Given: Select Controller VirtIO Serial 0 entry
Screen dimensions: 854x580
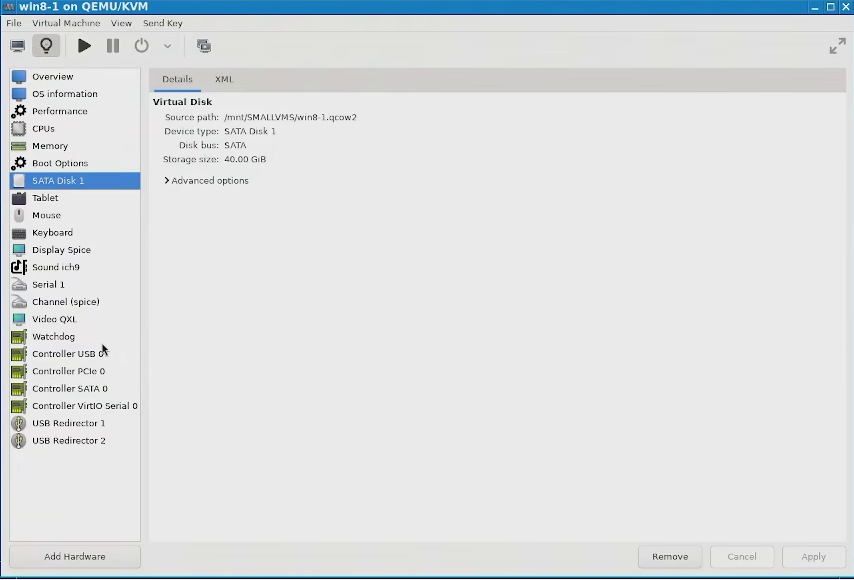Looking at the screenshot, I should (75, 406).
